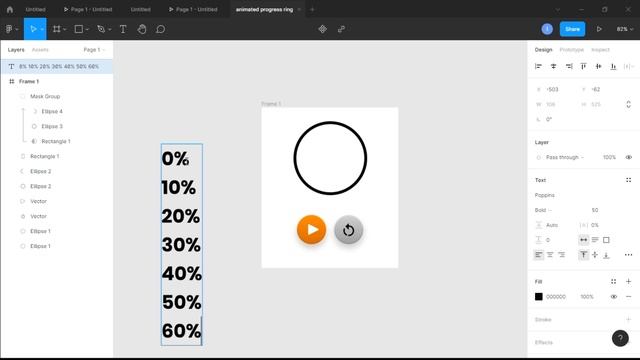Open the Figma main menu icon
This screenshot has width=640, height=360.
pos(9,29)
